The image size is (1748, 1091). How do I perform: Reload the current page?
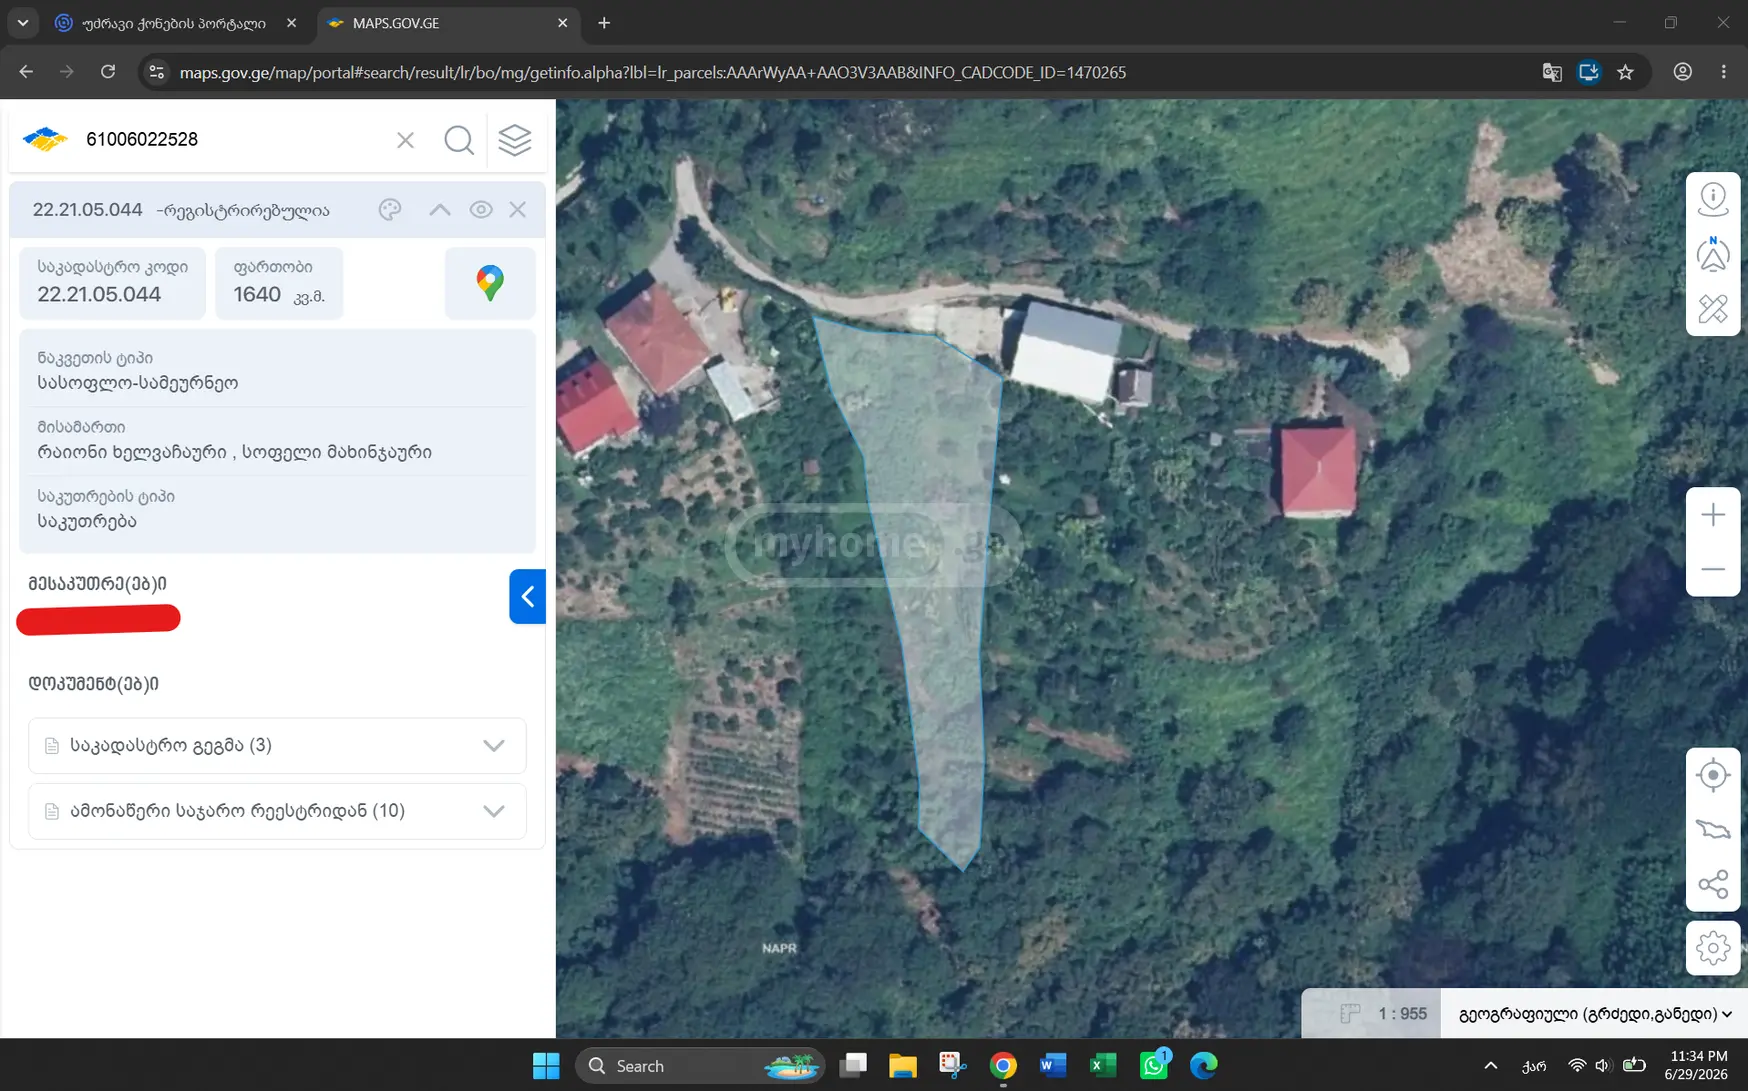(108, 72)
